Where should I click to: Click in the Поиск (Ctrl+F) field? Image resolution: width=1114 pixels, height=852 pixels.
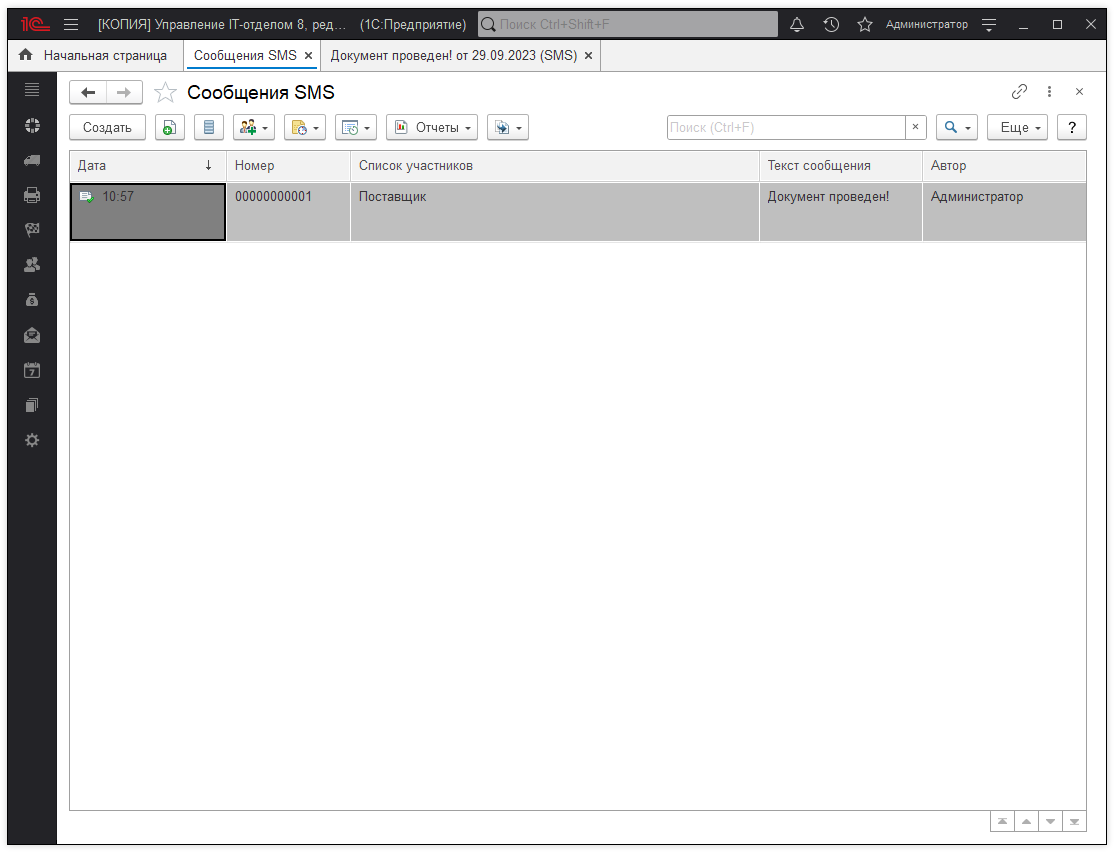pyautogui.click(x=786, y=128)
